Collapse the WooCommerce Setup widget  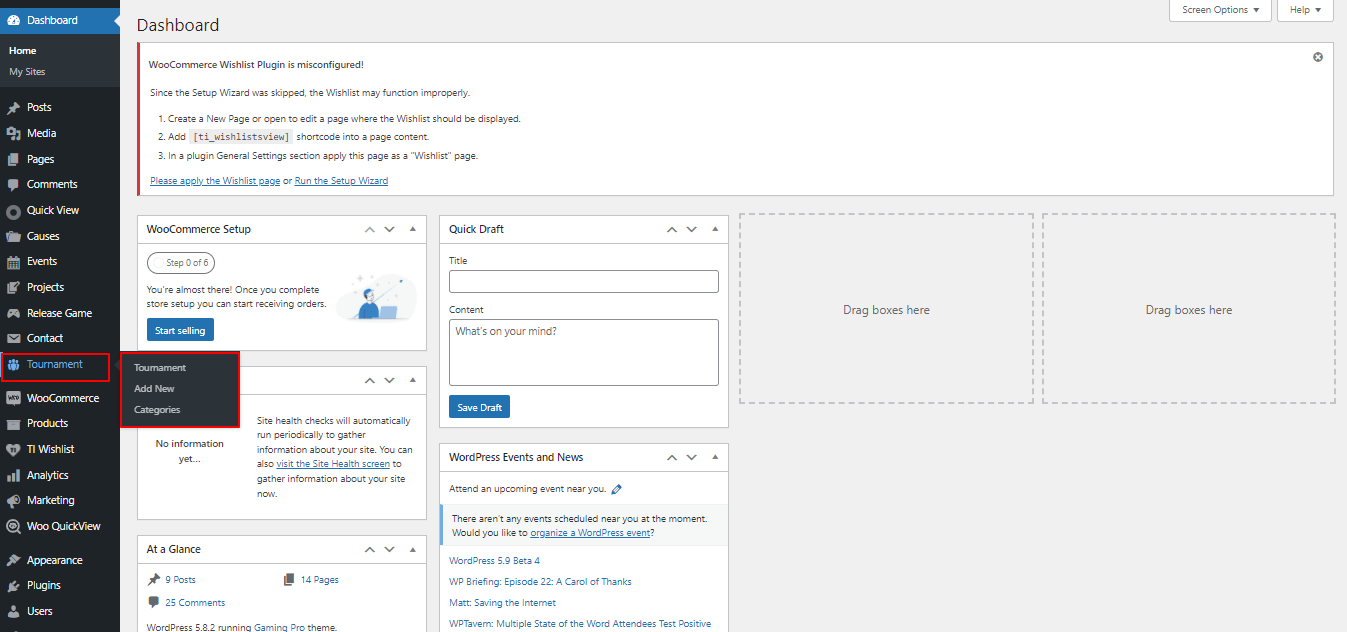[x=412, y=229]
